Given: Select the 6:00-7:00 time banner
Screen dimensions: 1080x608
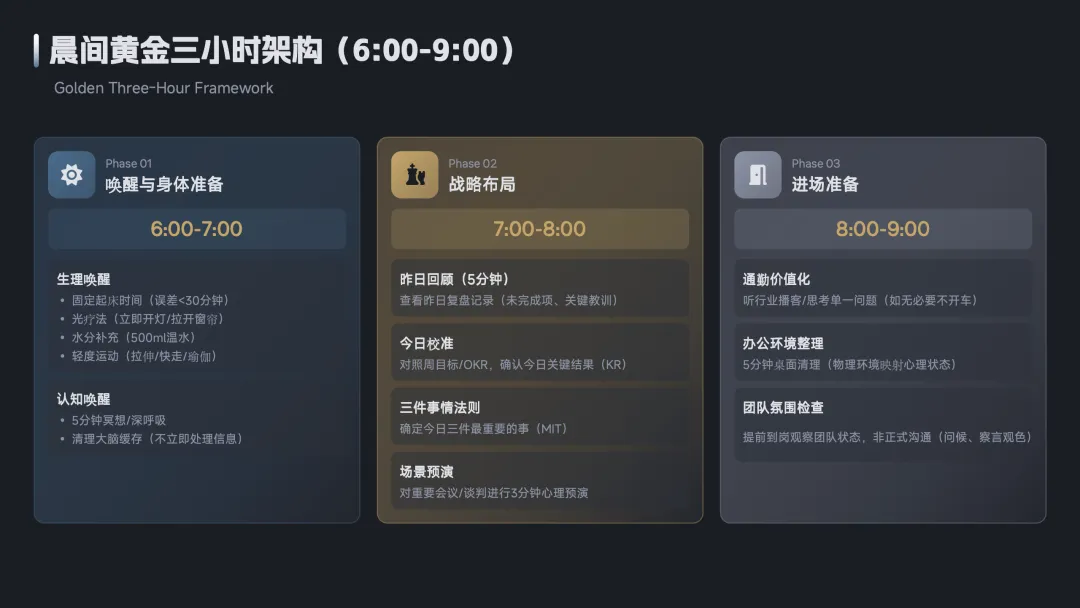Looking at the screenshot, I should pyautogui.click(x=197, y=229).
